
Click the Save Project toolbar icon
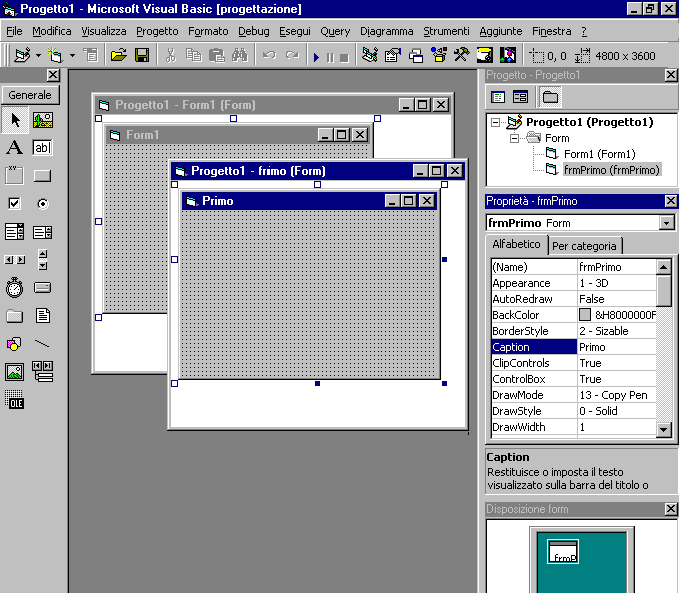(x=142, y=55)
